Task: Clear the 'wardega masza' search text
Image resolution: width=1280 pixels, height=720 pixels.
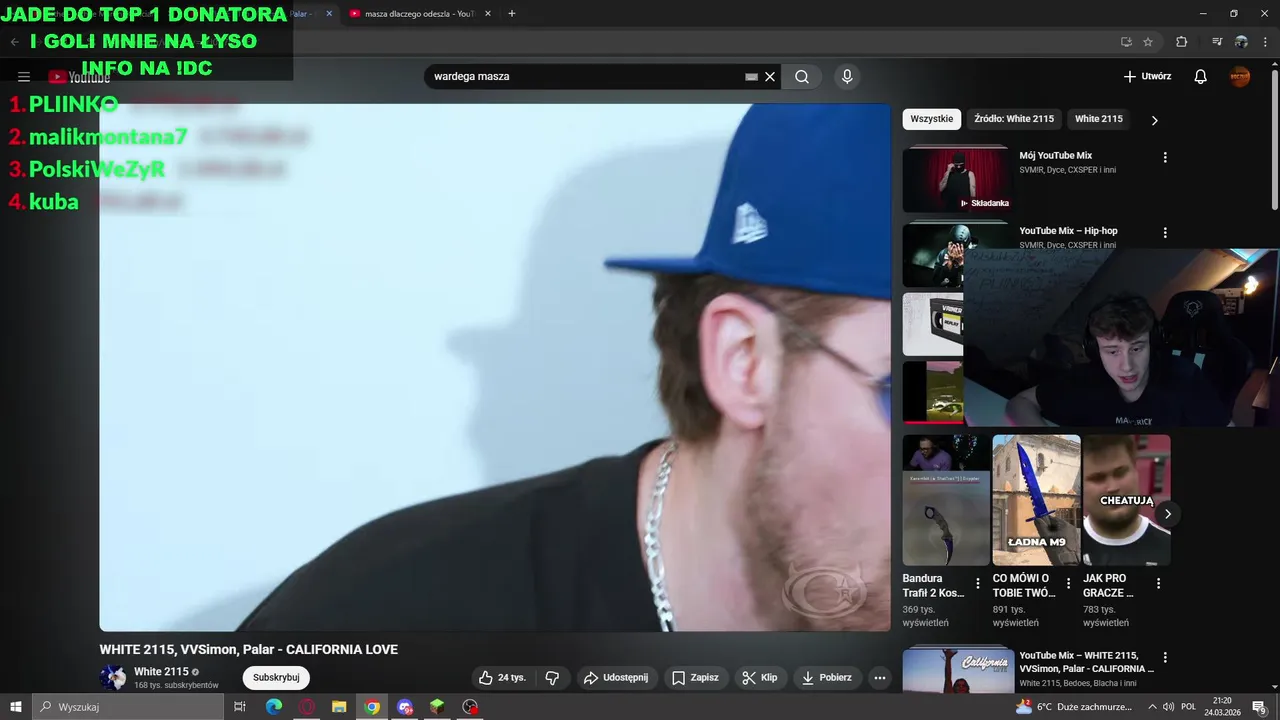Action: (770, 77)
